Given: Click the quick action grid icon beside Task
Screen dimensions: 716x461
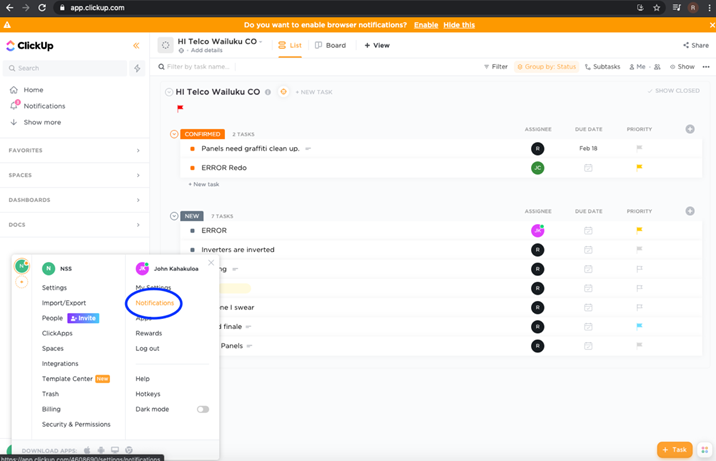Looking at the screenshot, I should [x=705, y=450].
